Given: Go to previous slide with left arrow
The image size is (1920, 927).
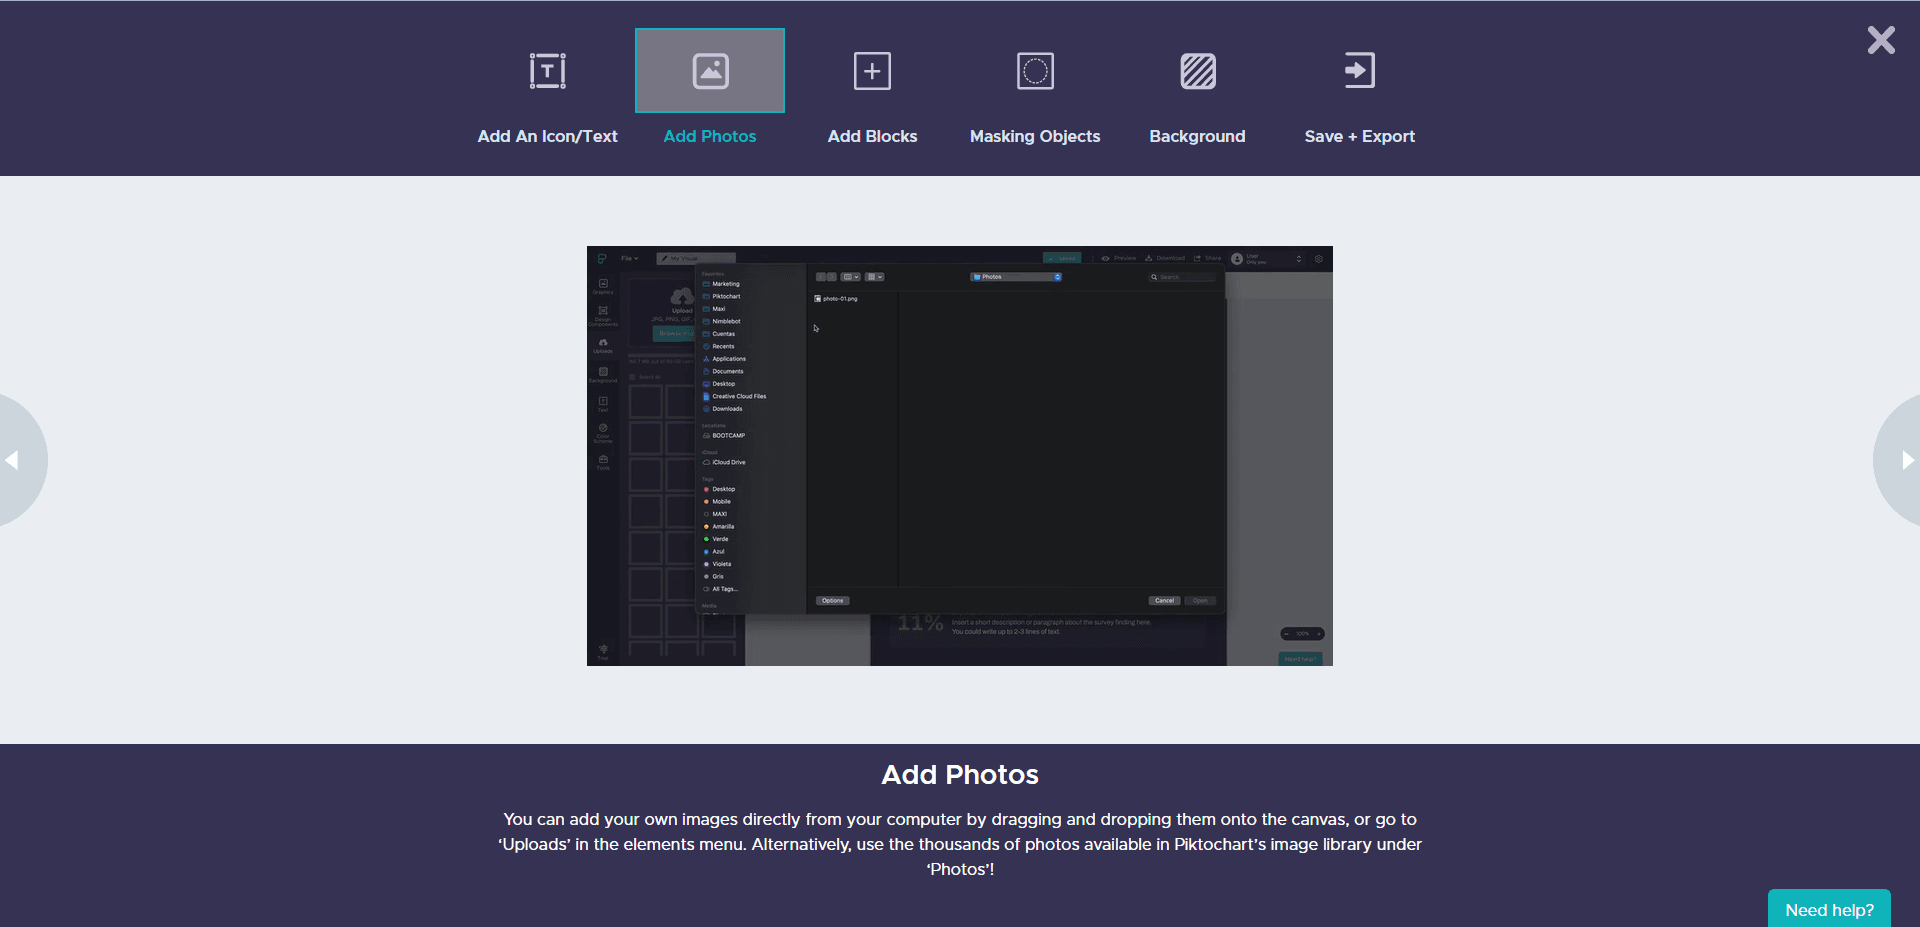Looking at the screenshot, I should pos(13,460).
